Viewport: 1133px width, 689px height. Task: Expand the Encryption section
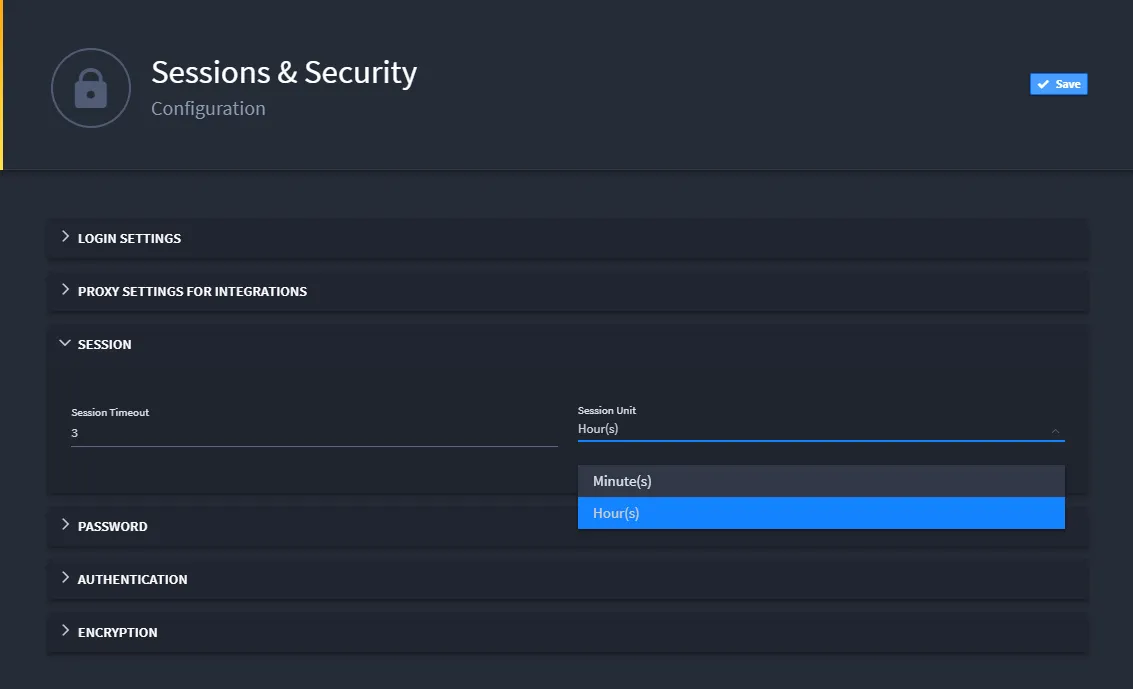(x=567, y=633)
